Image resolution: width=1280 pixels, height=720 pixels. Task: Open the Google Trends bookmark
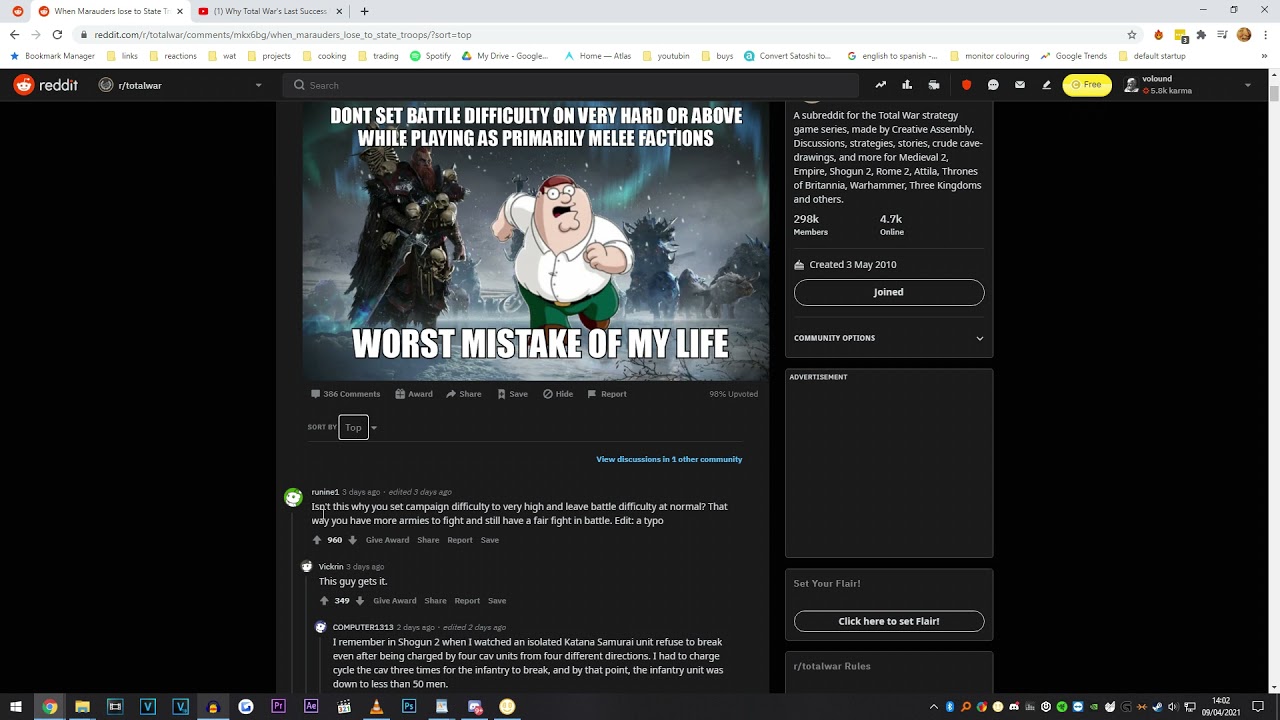point(1074,56)
